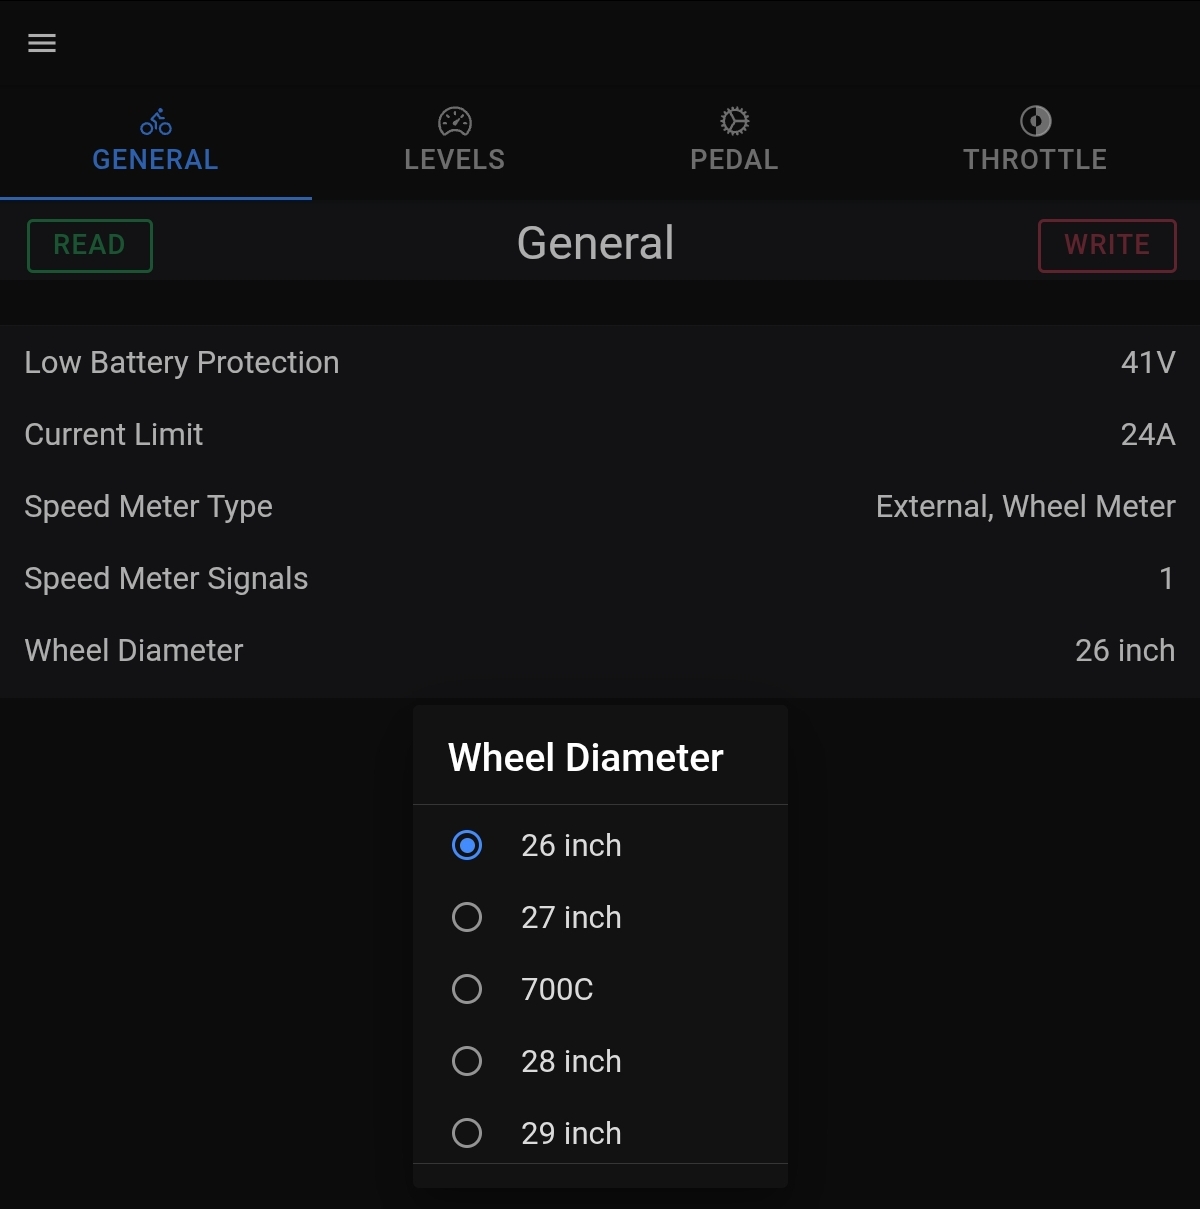Click the half-circle icon above Throttle

pos(1035,121)
